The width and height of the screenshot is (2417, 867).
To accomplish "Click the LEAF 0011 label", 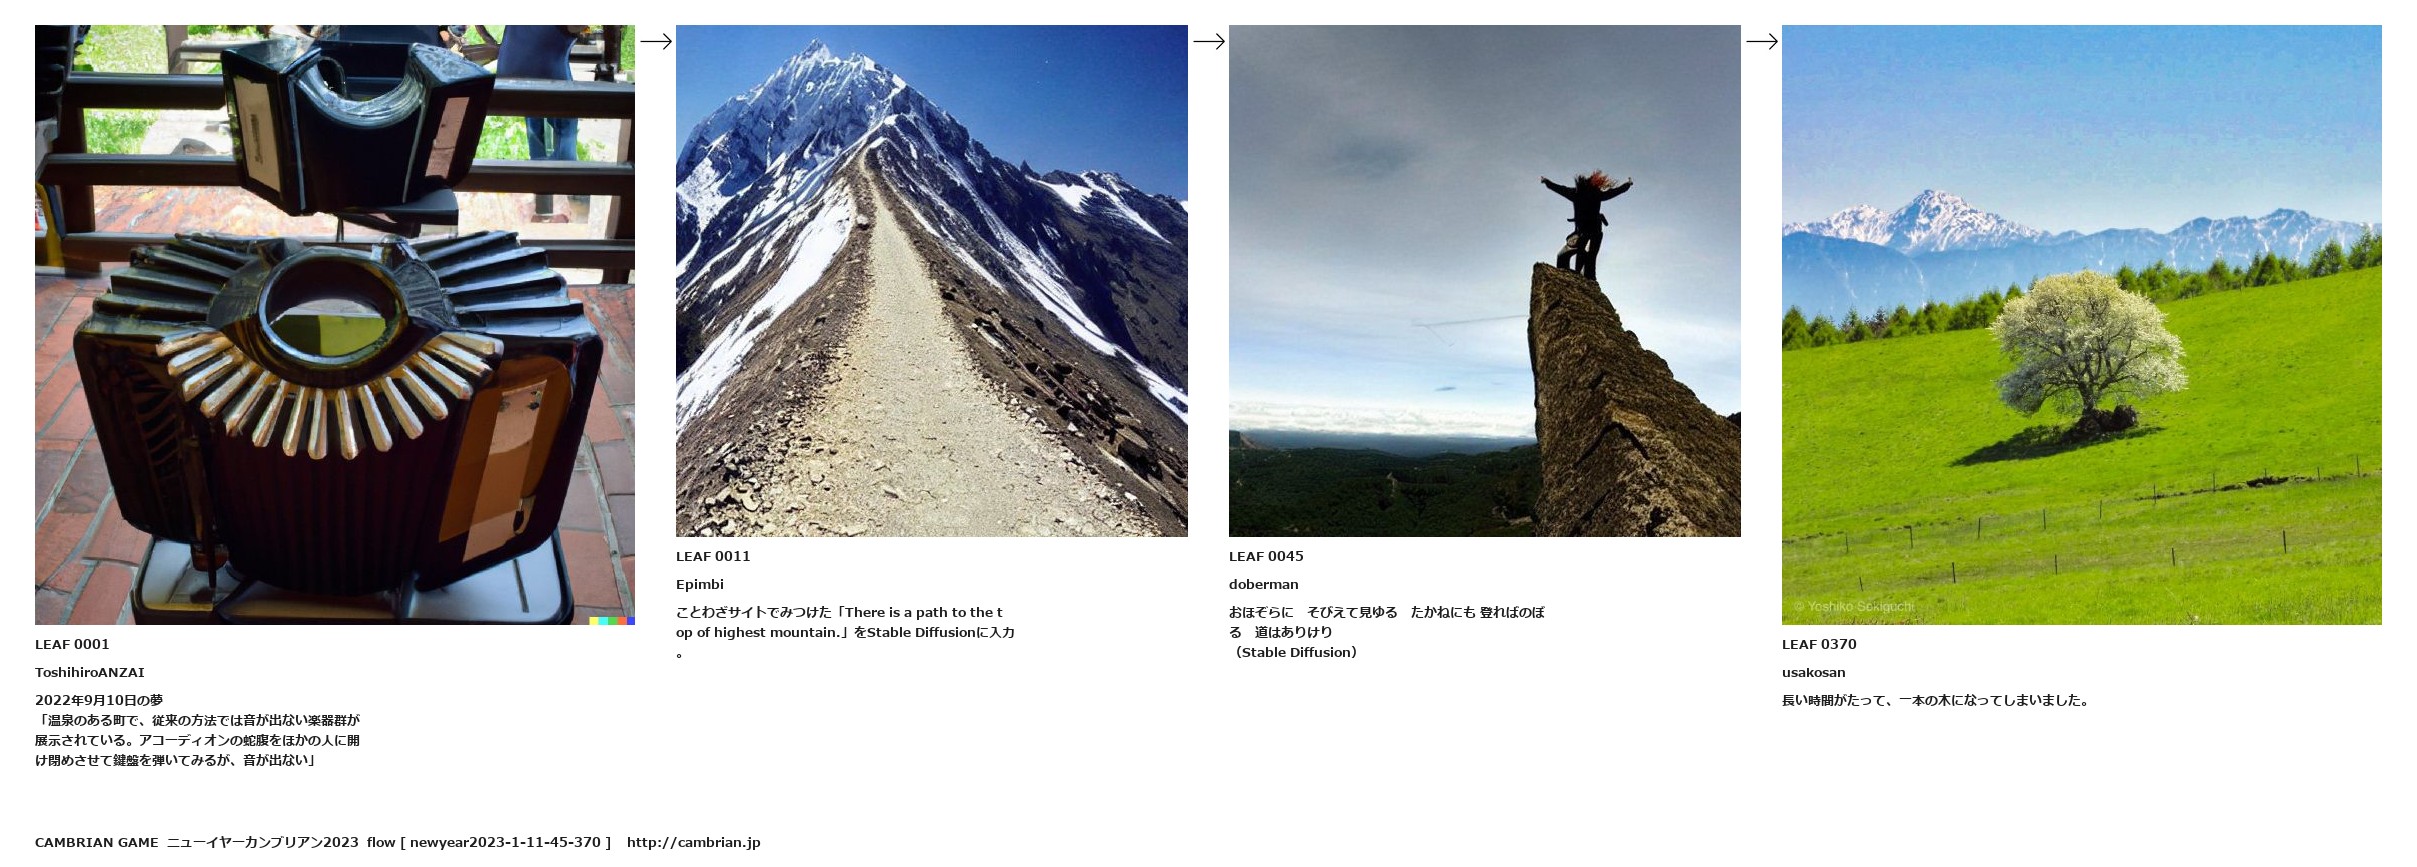I will click(x=713, y=556).
